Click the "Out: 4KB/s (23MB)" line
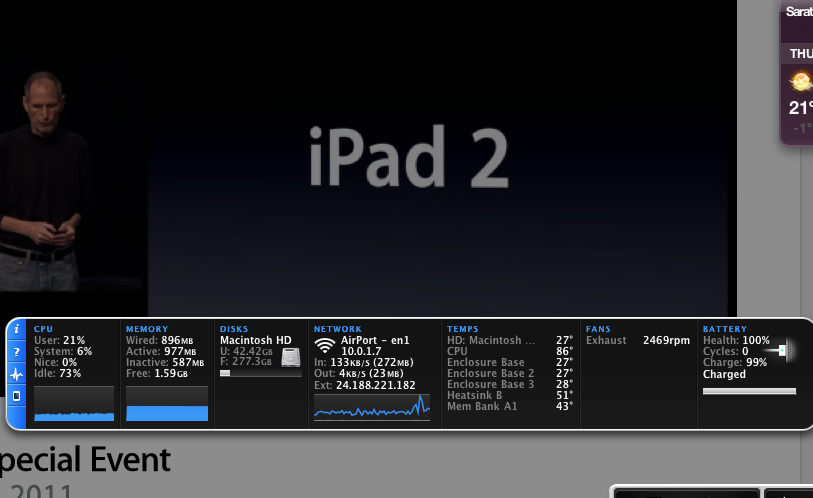This screenshot has width=813, height=498. click(358, 373)
